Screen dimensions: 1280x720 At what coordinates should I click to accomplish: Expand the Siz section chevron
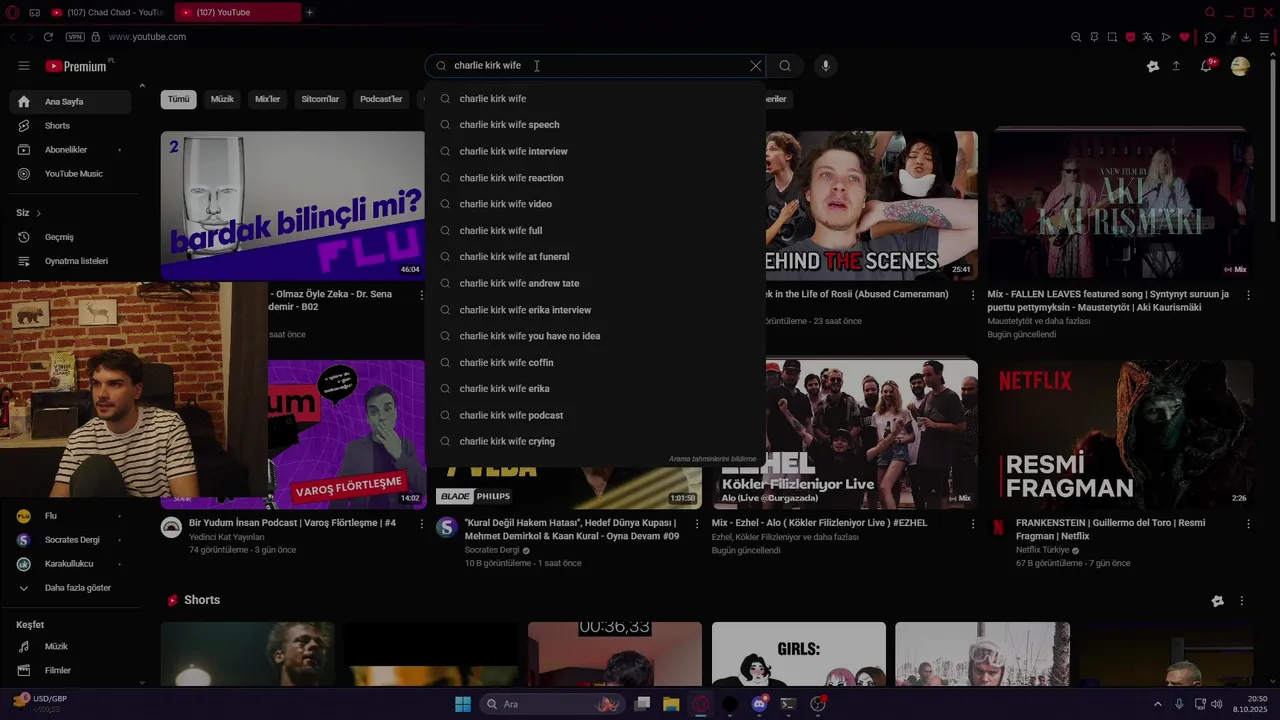[38, 213]
